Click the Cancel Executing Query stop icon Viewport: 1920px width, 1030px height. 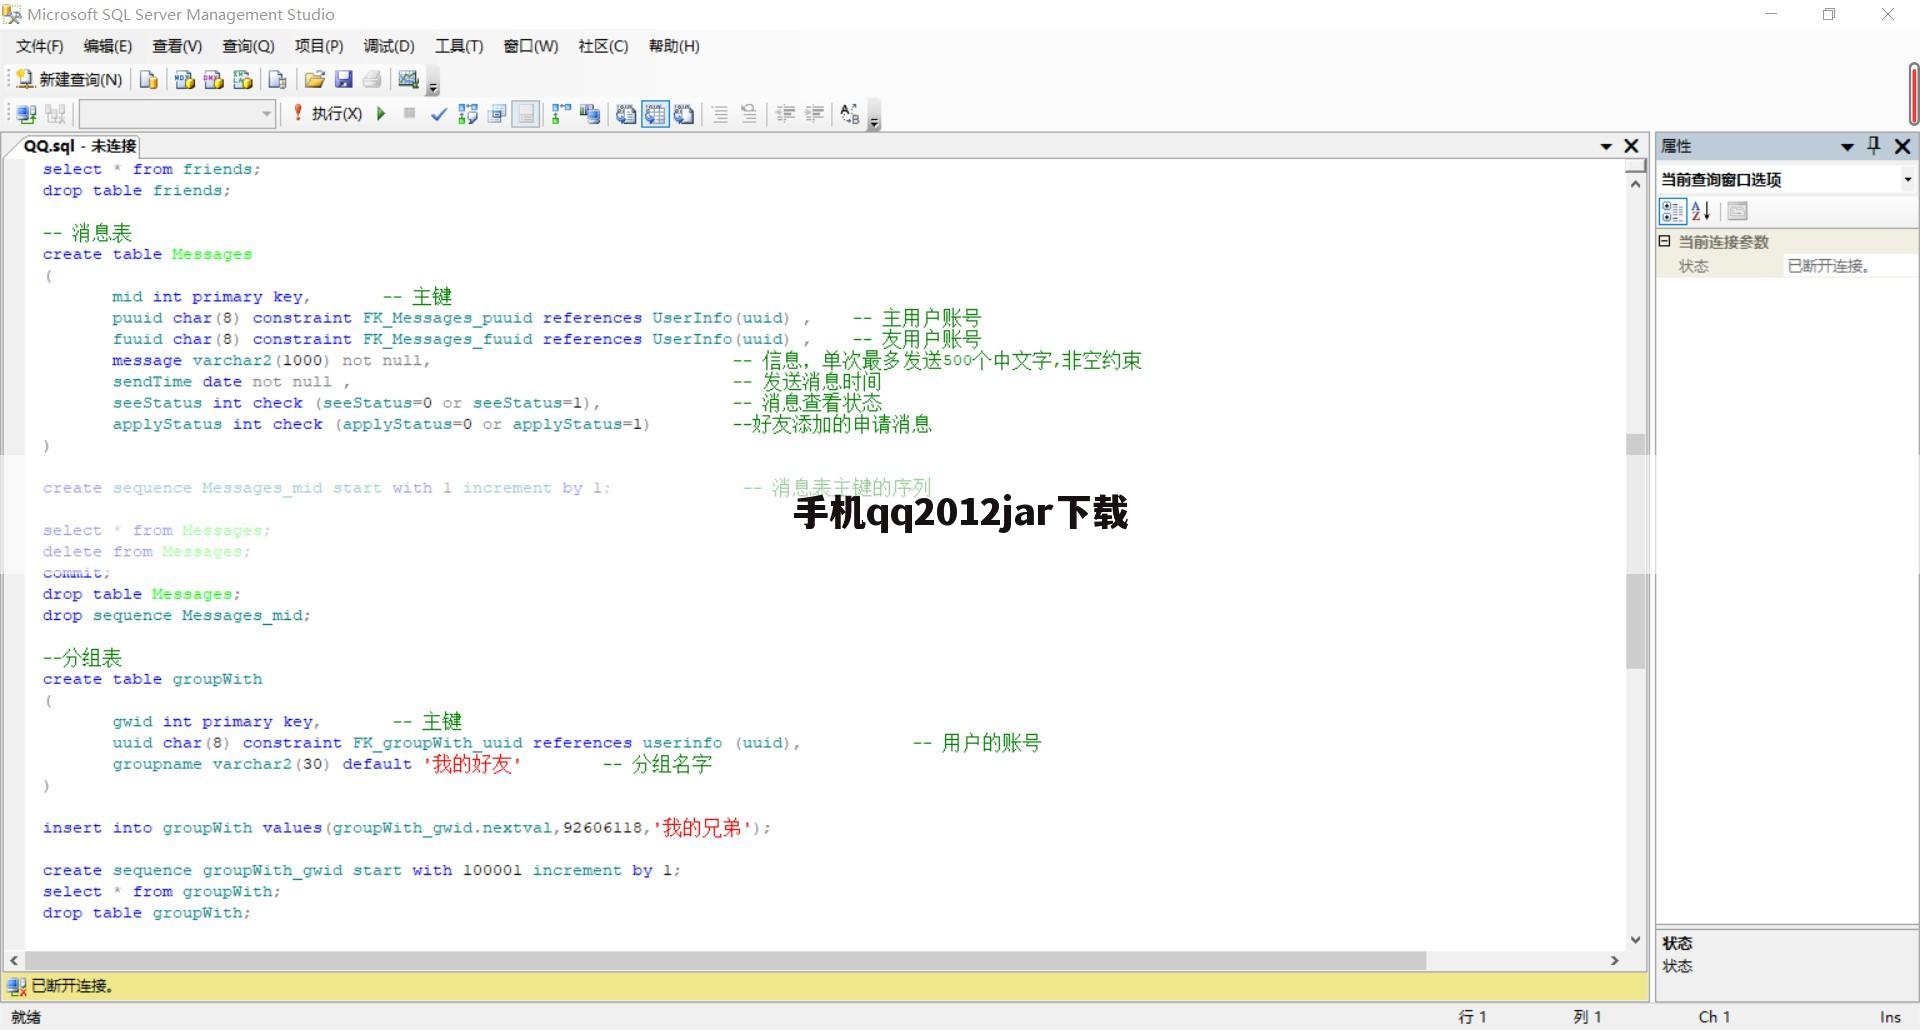pos(409,114)
